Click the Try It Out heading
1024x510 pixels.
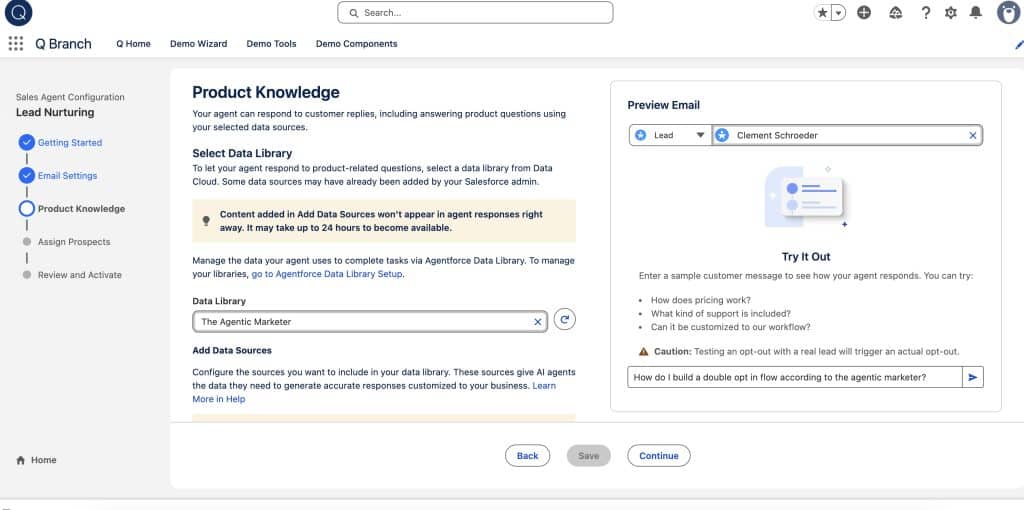[806, 257]
